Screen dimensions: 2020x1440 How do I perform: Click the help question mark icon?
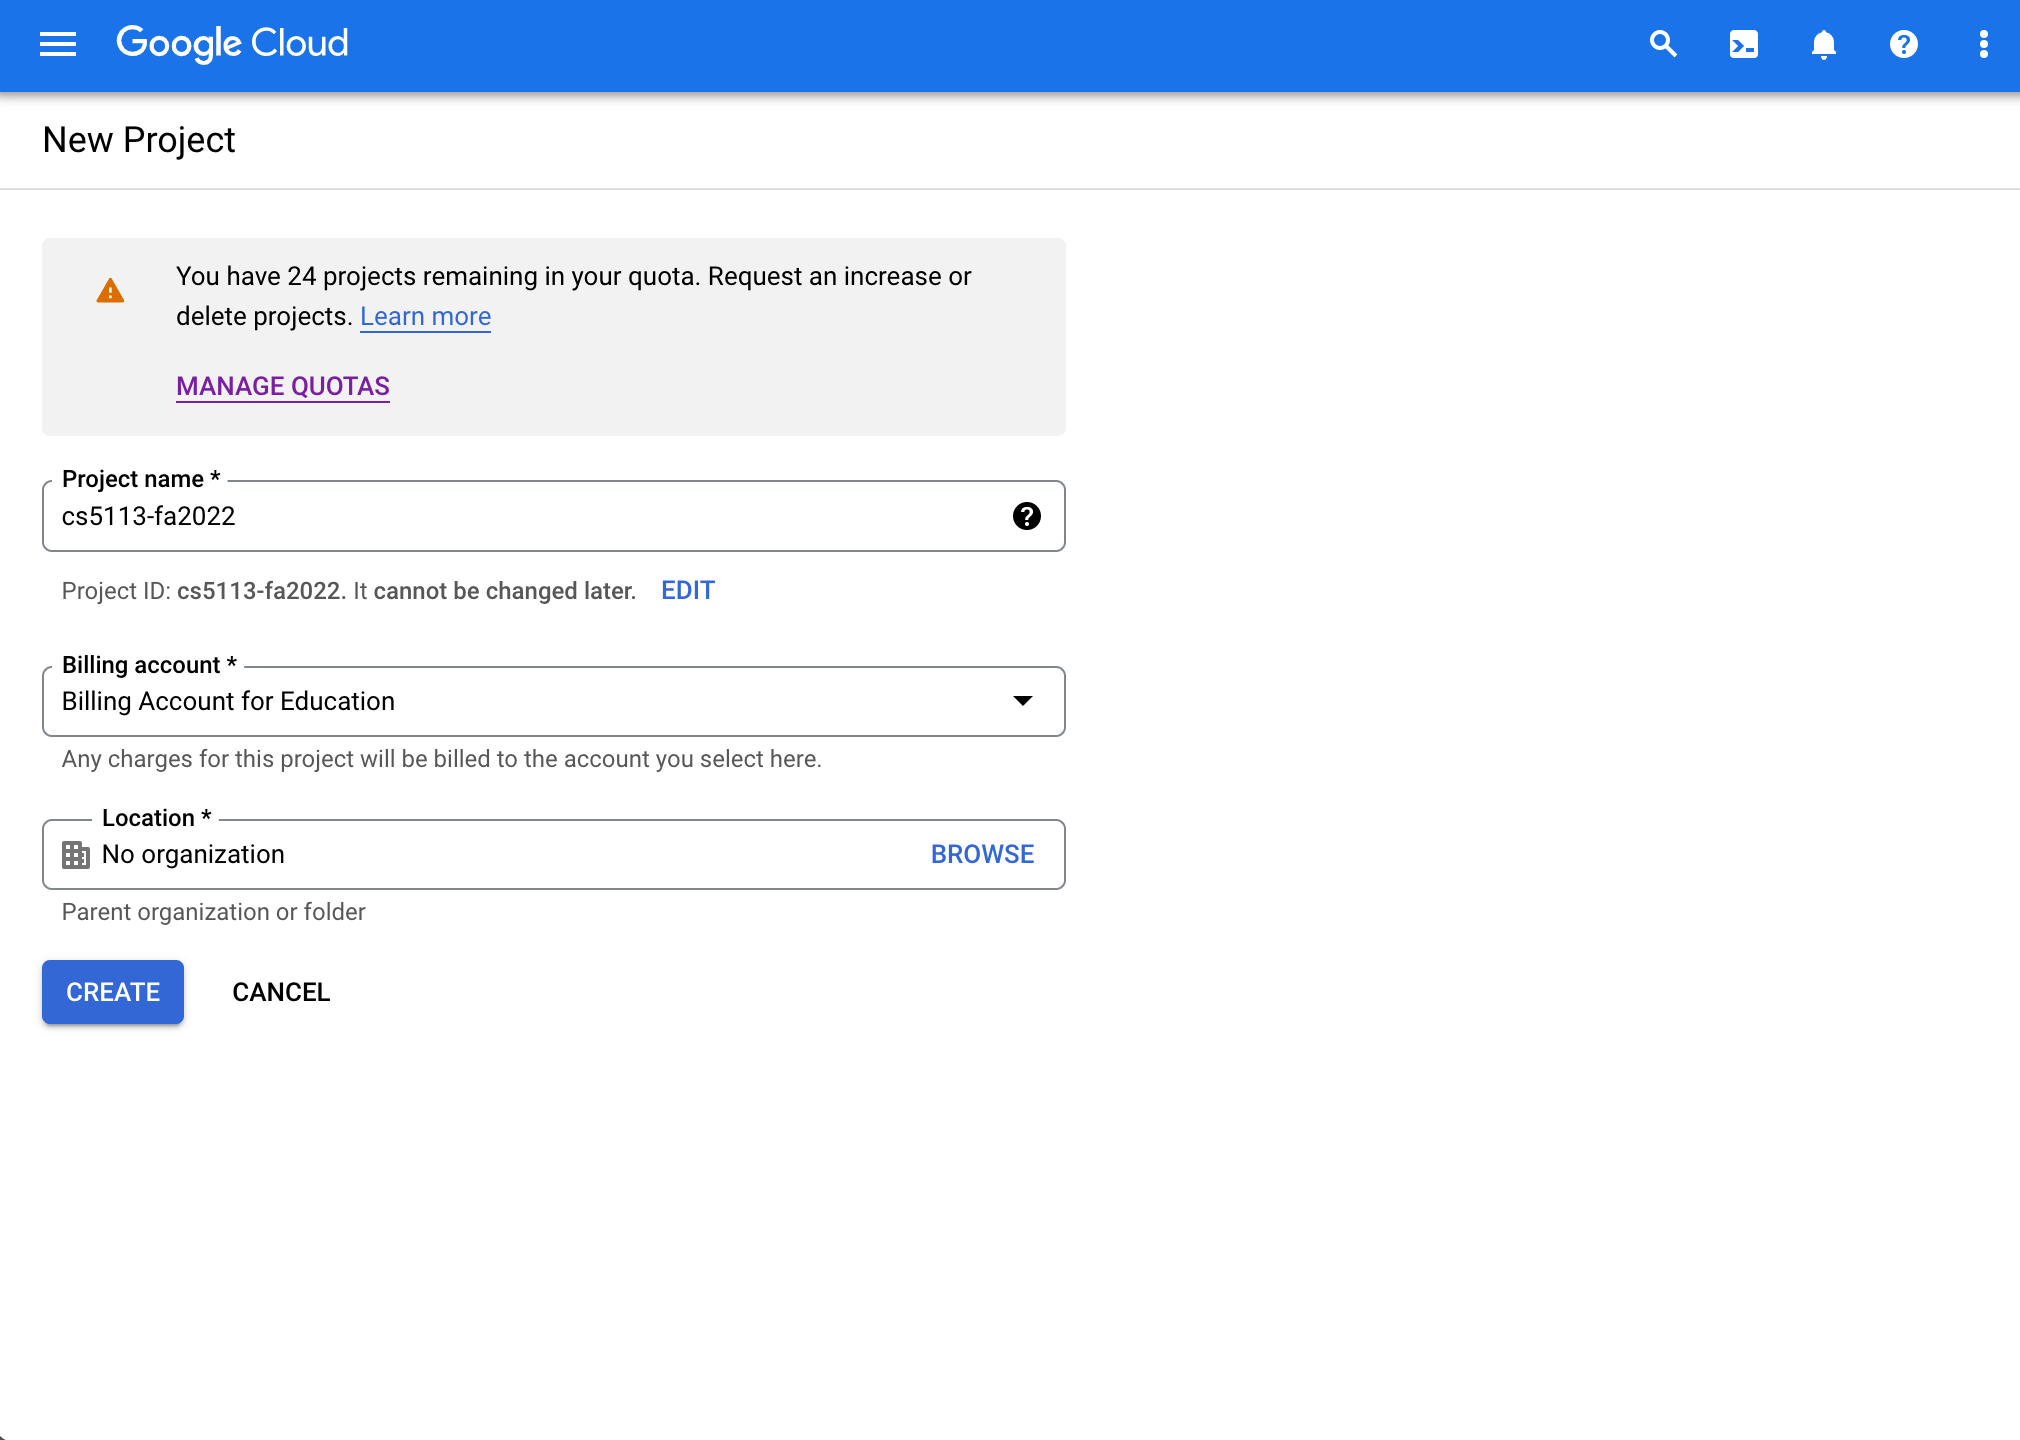point(1900,44)
